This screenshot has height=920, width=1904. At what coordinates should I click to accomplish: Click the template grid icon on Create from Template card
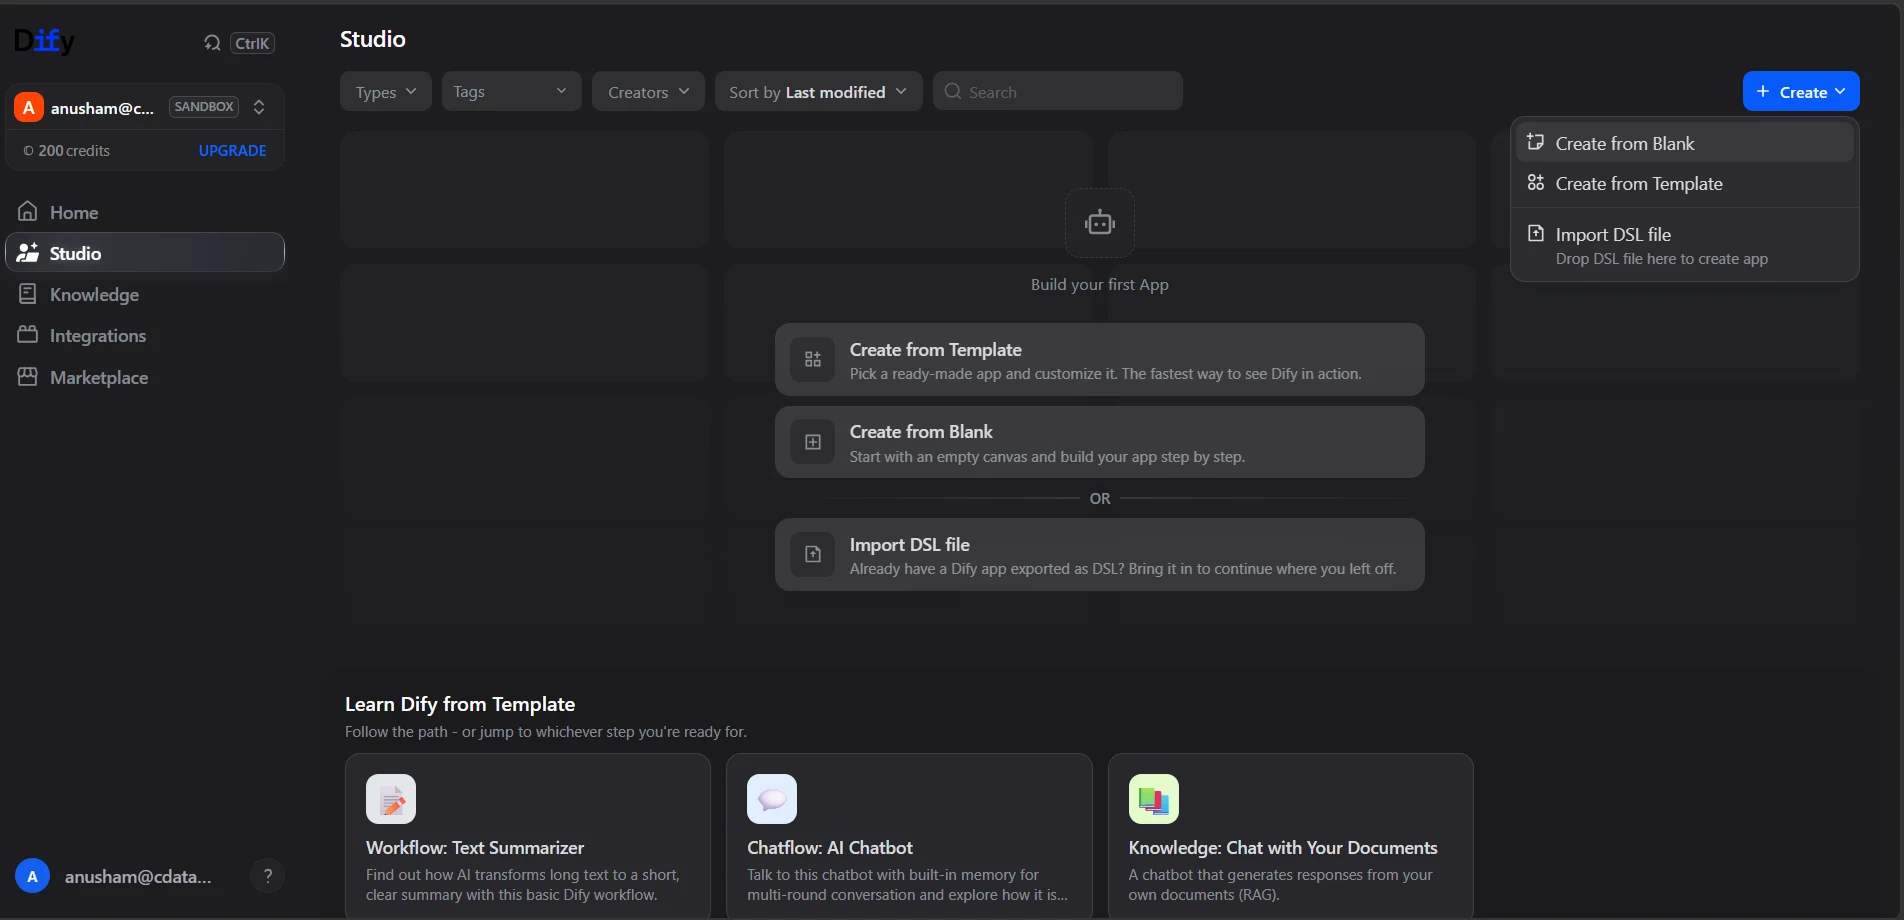tap(813, 359)
